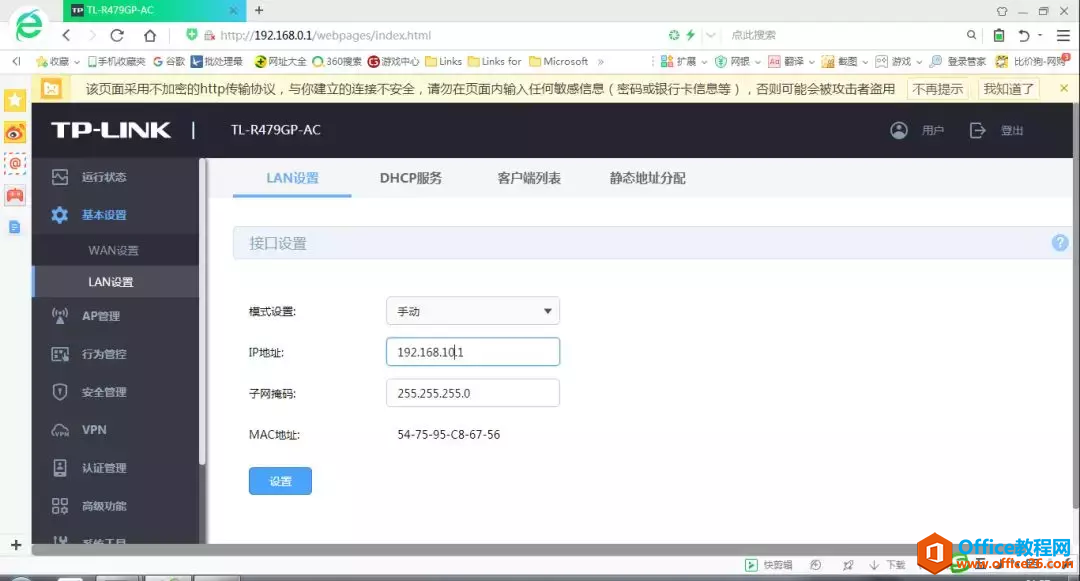Open 认证管理 authentication section
This screenshot has width=1080, height=581.
[103, 468]
